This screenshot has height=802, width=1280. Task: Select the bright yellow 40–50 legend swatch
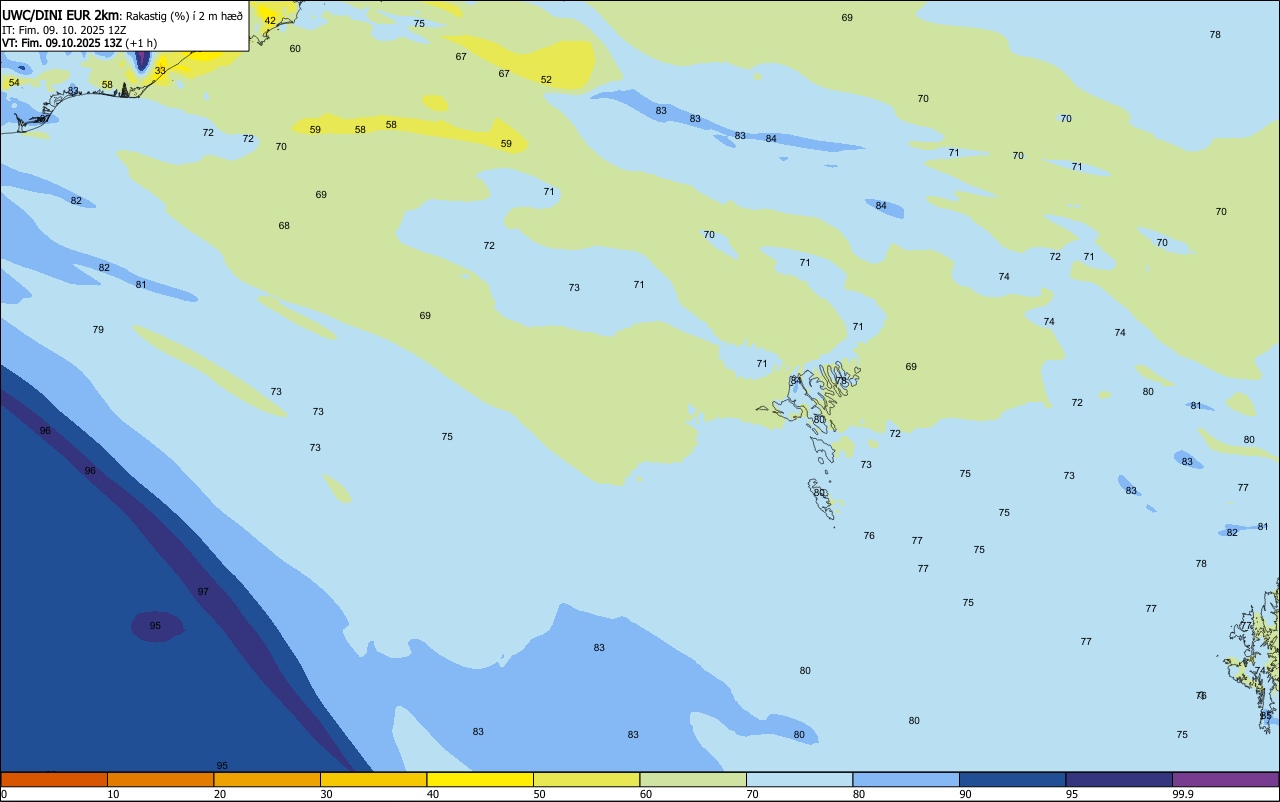(x=480, y=779)
